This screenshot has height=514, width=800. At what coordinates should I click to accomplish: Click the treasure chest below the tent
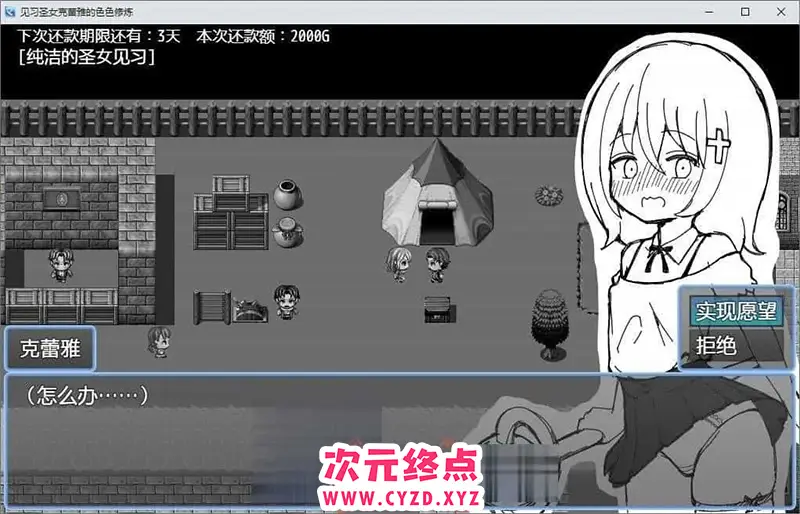point(440,310)
